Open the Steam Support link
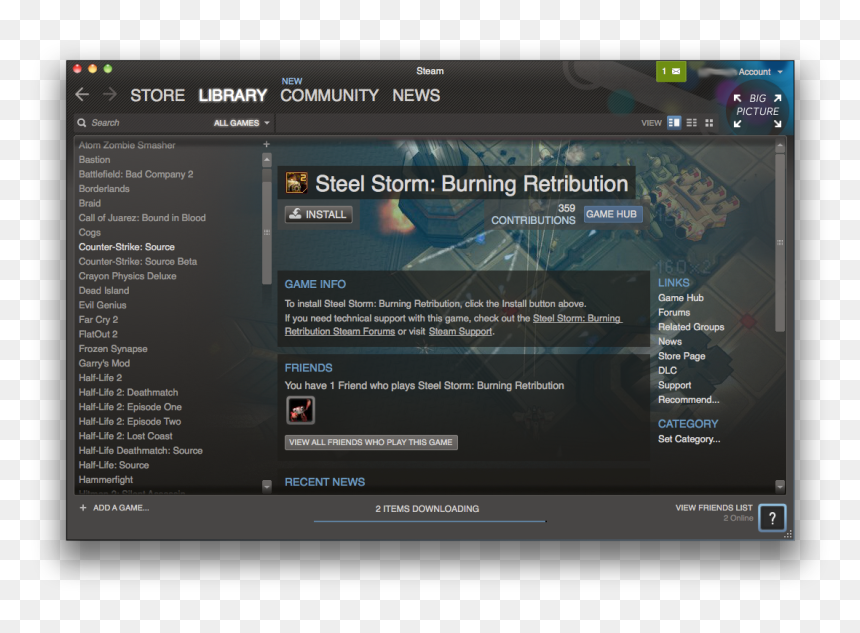This screenshot has width=860, height=633. click(x=460, y=331)
